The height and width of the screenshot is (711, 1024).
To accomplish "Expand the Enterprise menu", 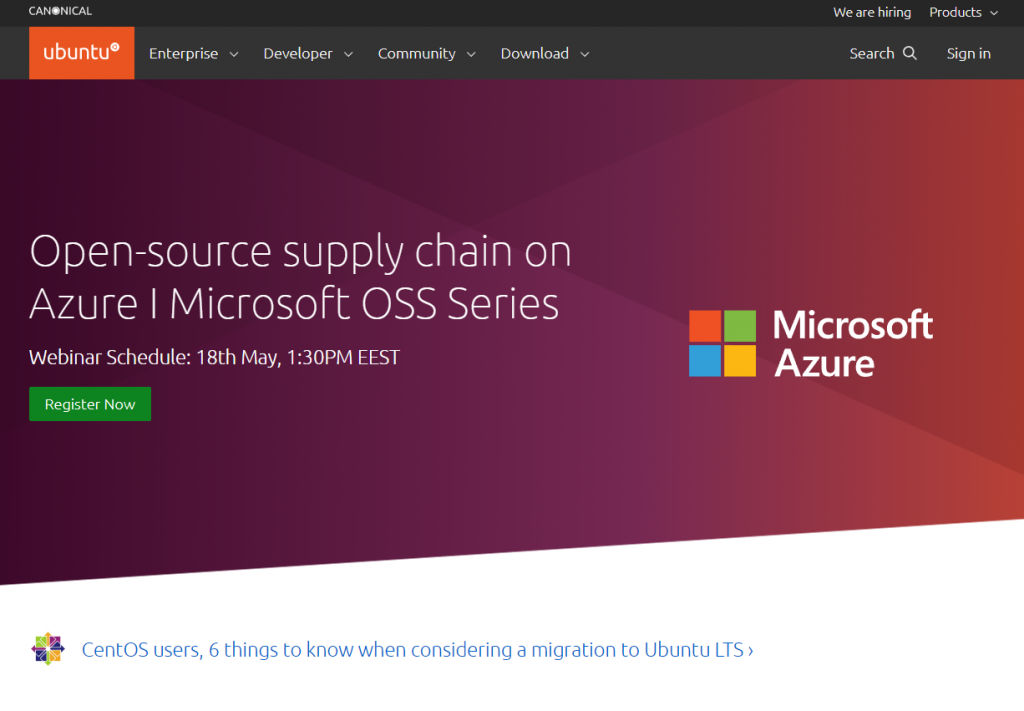I will tap(193, 53).
